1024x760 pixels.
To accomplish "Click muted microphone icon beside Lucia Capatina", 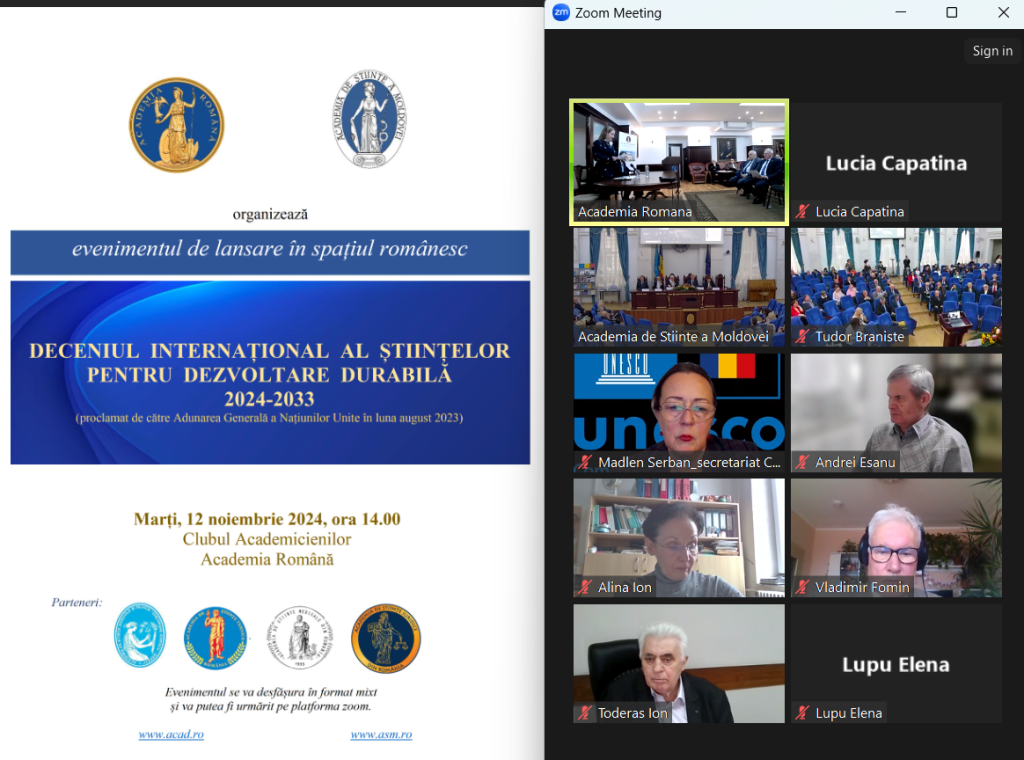I will tap(803, 212).
